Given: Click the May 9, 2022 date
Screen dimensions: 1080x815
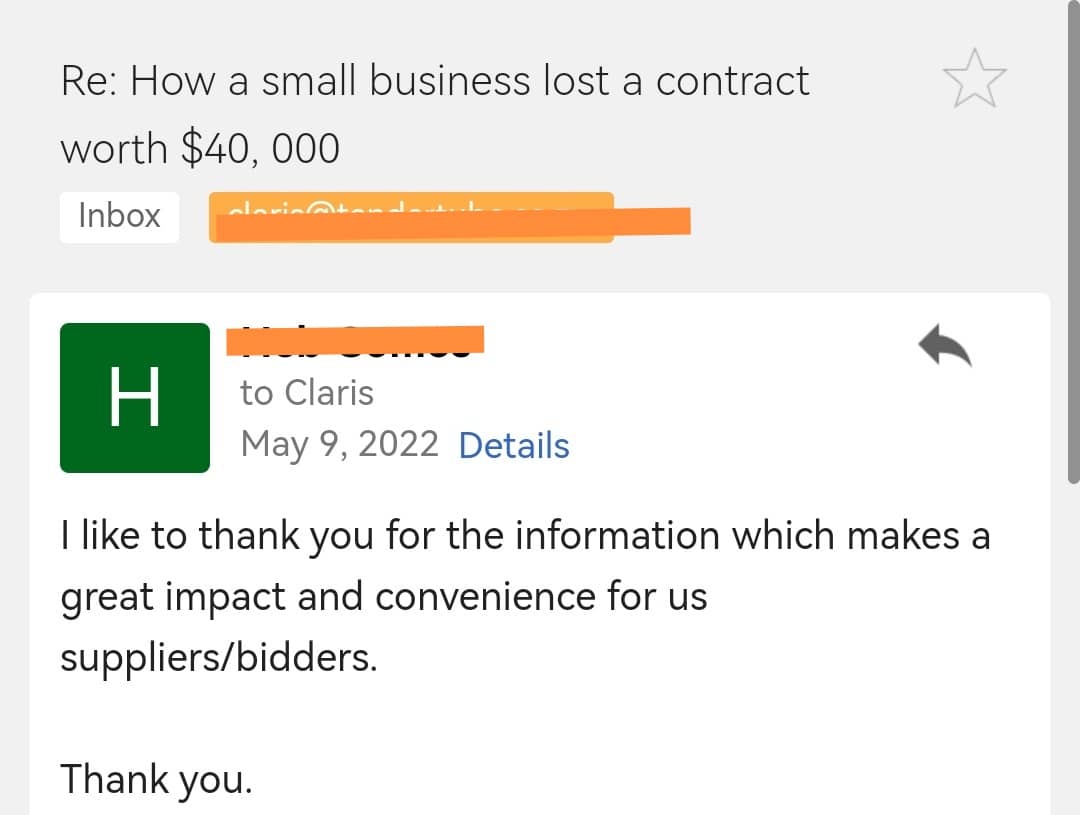Looking at the screenshot, I should point(339,444).
